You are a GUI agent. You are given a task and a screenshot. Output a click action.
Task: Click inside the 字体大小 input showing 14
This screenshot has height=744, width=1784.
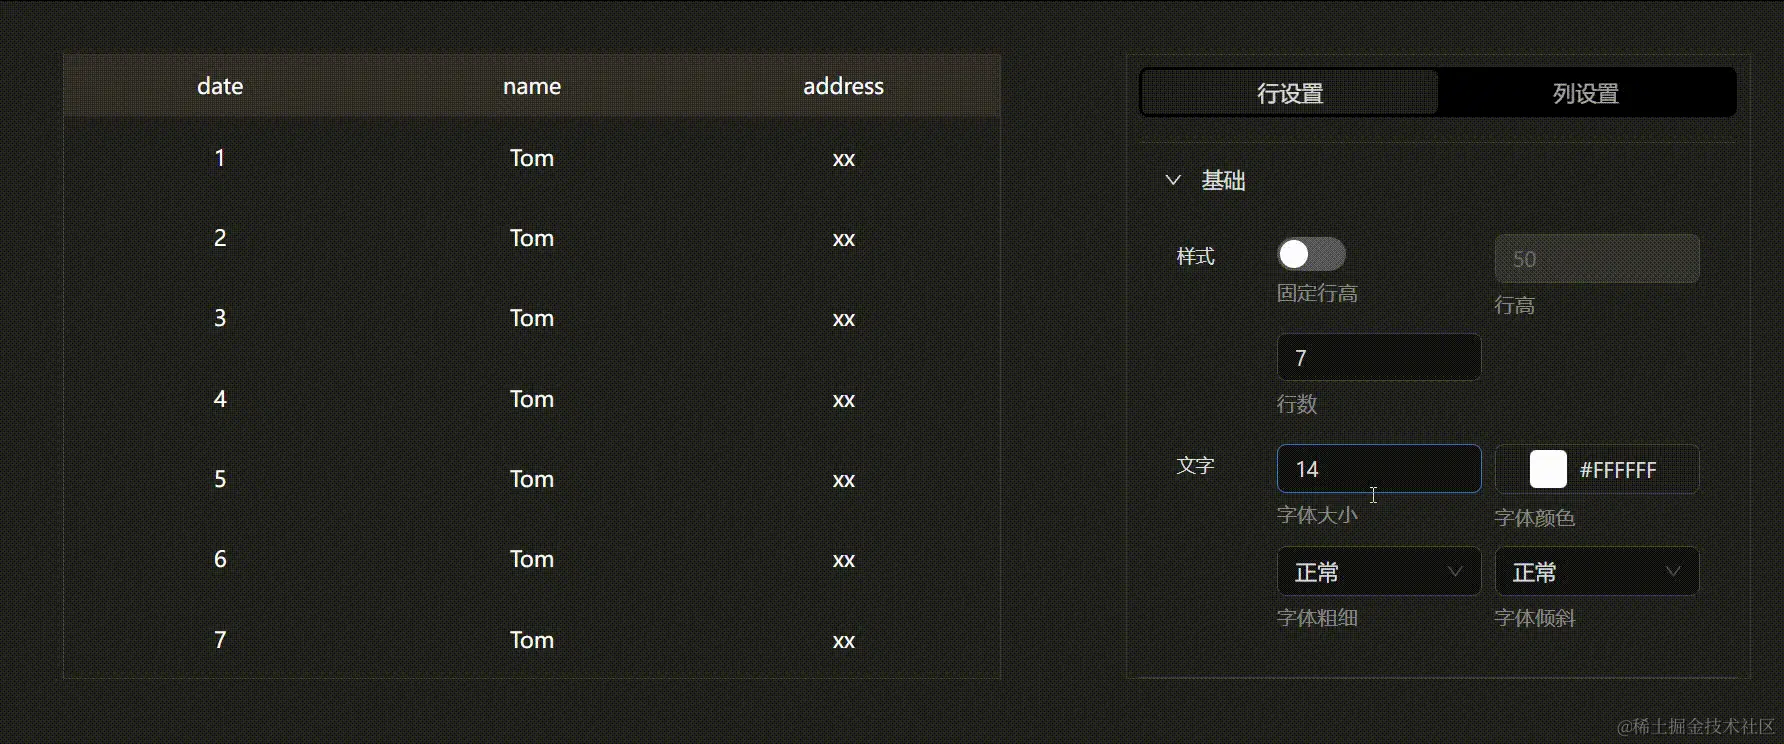pos(1378,468)
